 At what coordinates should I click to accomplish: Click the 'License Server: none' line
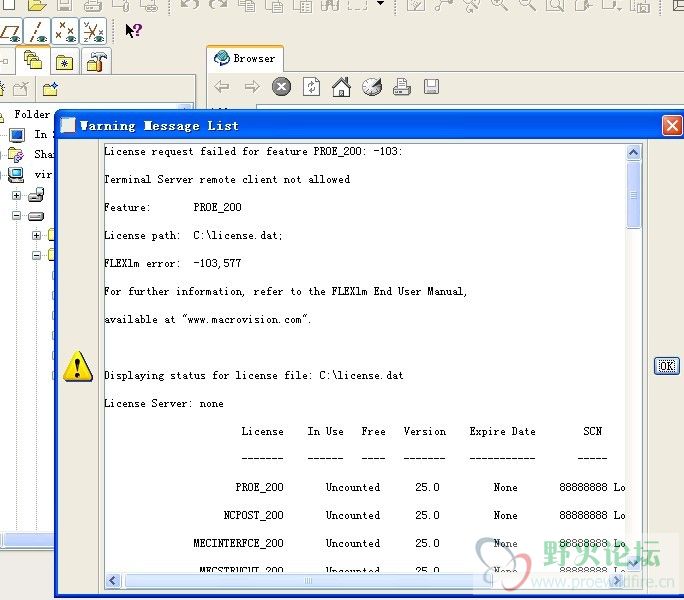pyautogui.click(x=164, y=404)
